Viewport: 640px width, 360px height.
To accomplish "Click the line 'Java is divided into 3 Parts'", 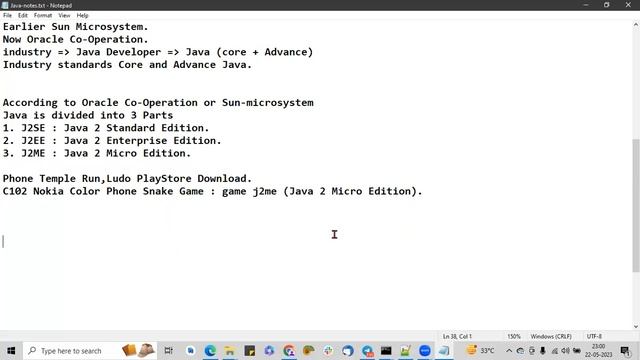I will click(x=88, y=116).
